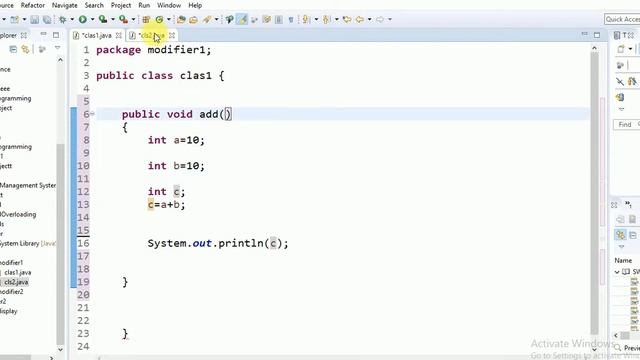640x360 pixels.
Task: Open Forward navigation history dropdown
Action: tap(390, 19)
